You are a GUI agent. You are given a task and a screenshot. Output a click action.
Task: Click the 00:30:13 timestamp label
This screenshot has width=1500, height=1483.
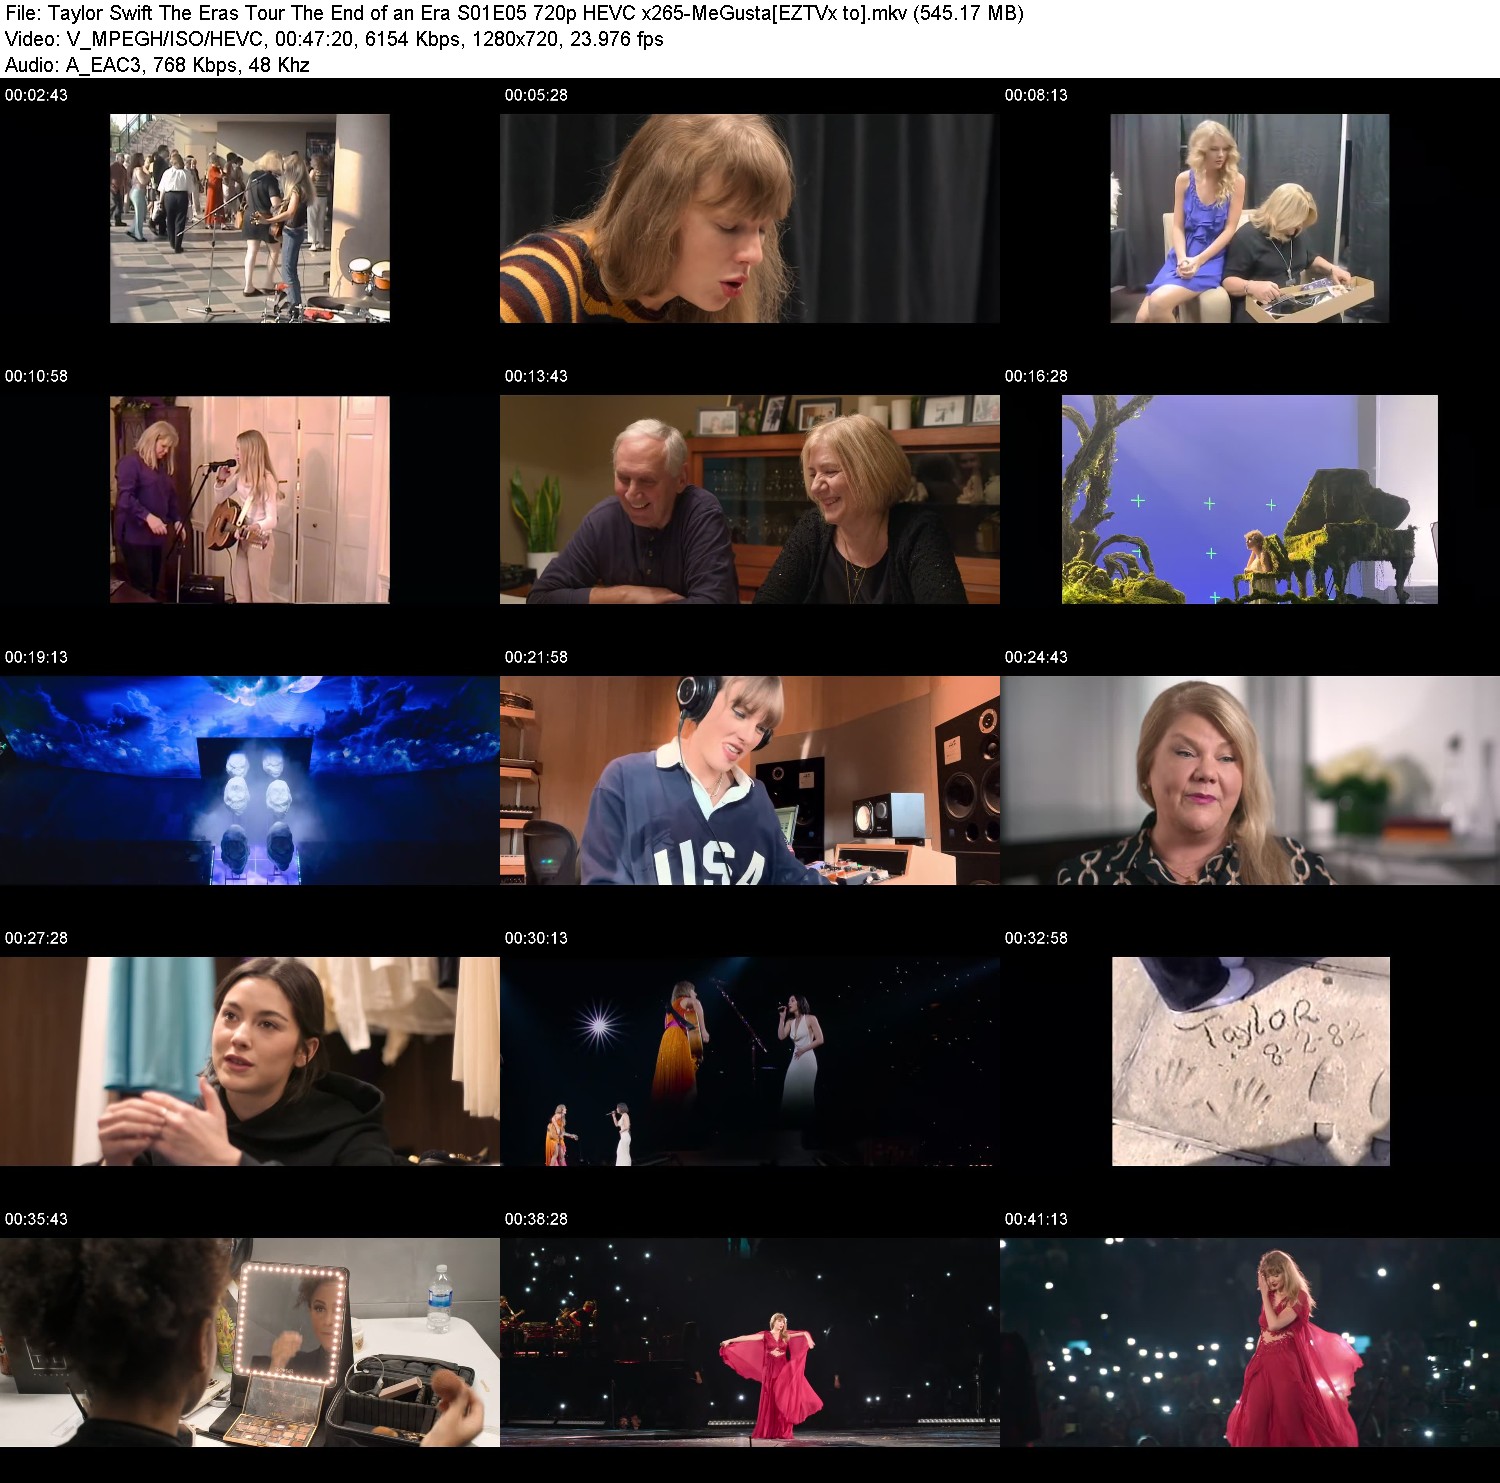click(536, 938)
